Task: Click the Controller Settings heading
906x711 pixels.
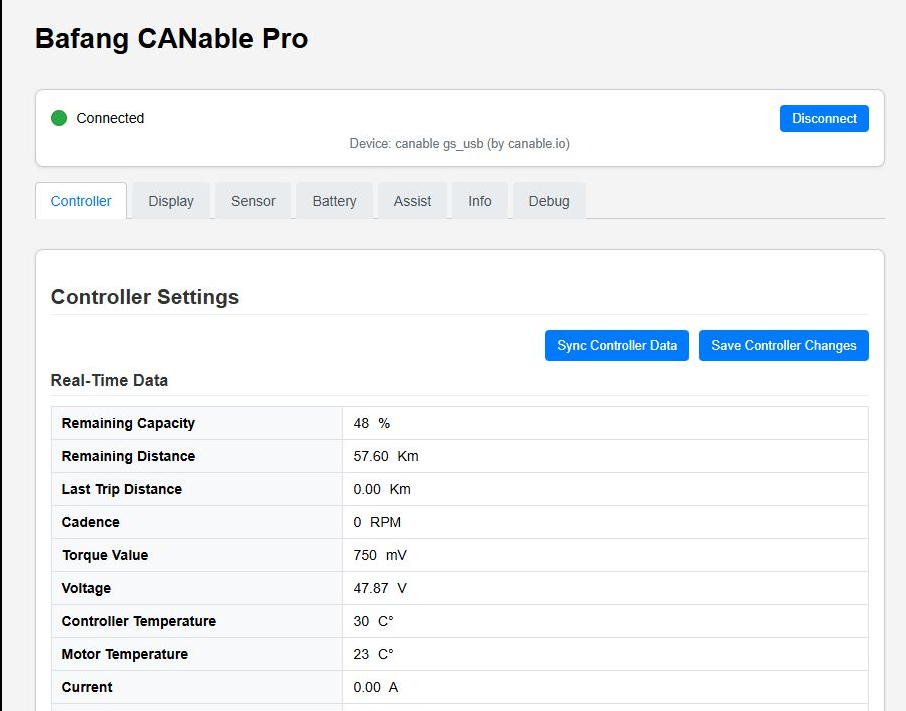Action: point(144,297)
